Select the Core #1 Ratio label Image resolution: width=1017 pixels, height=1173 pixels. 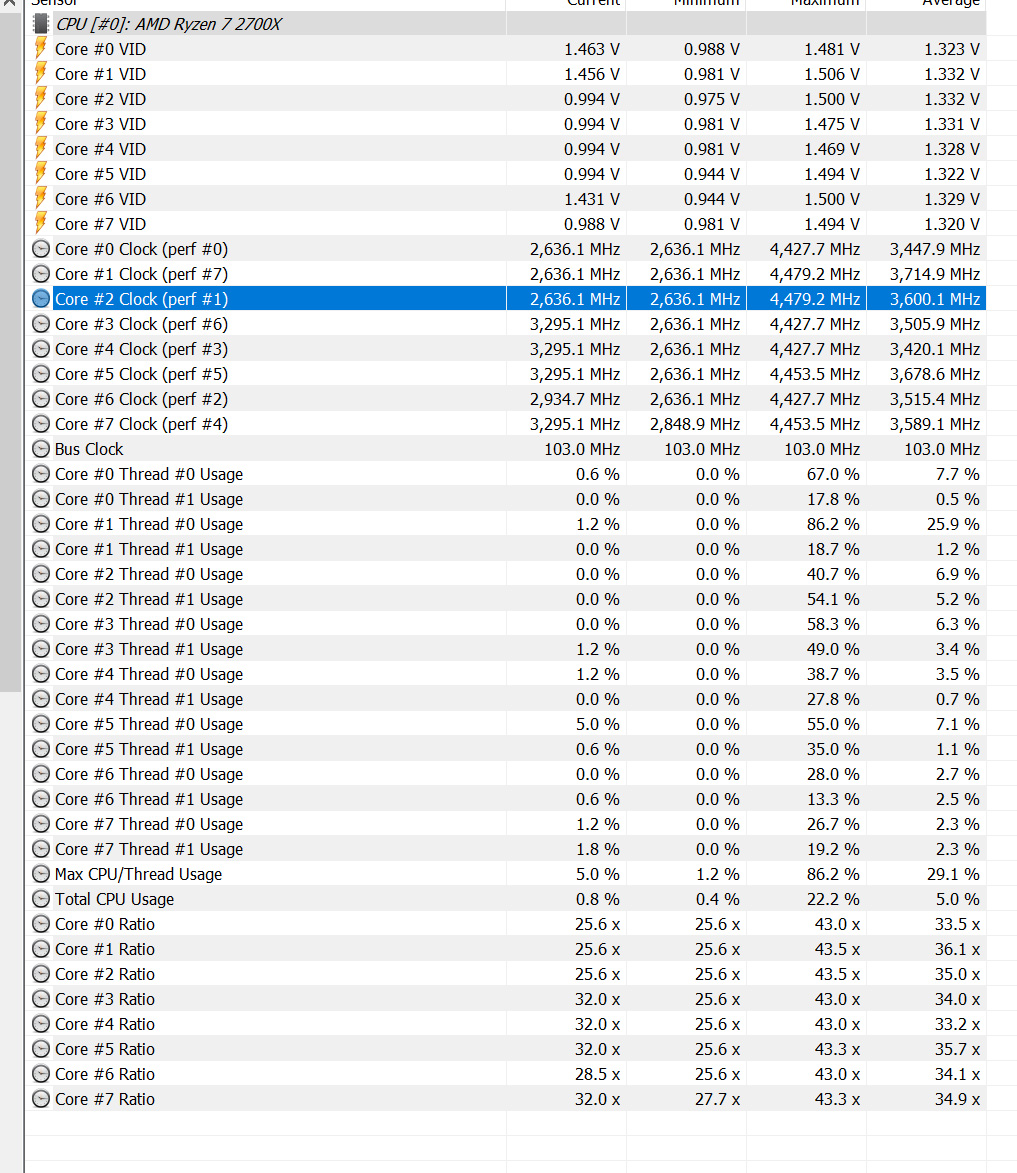click(105, 949)
